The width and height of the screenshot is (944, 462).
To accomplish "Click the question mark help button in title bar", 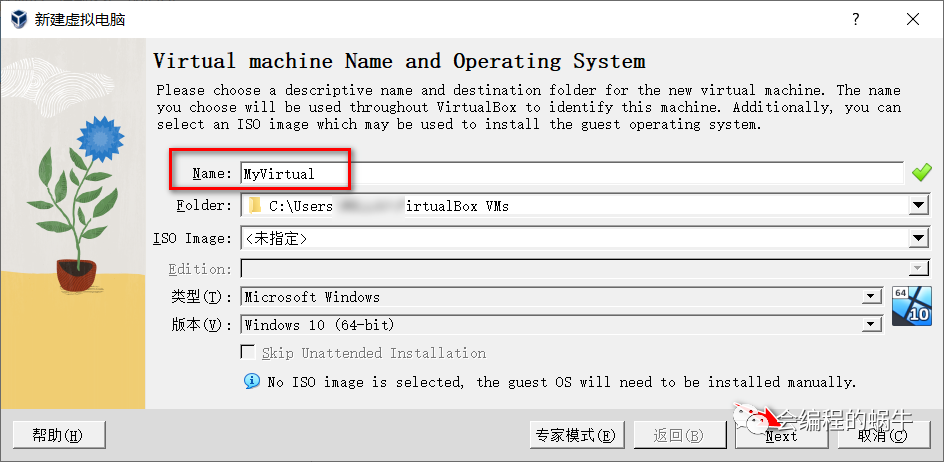I will 856,19.
